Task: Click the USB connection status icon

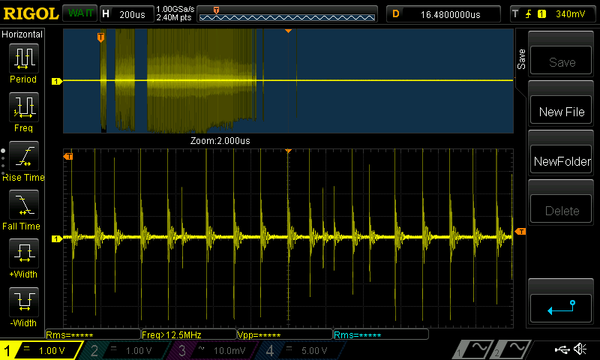Action: (x=562, y=349)
